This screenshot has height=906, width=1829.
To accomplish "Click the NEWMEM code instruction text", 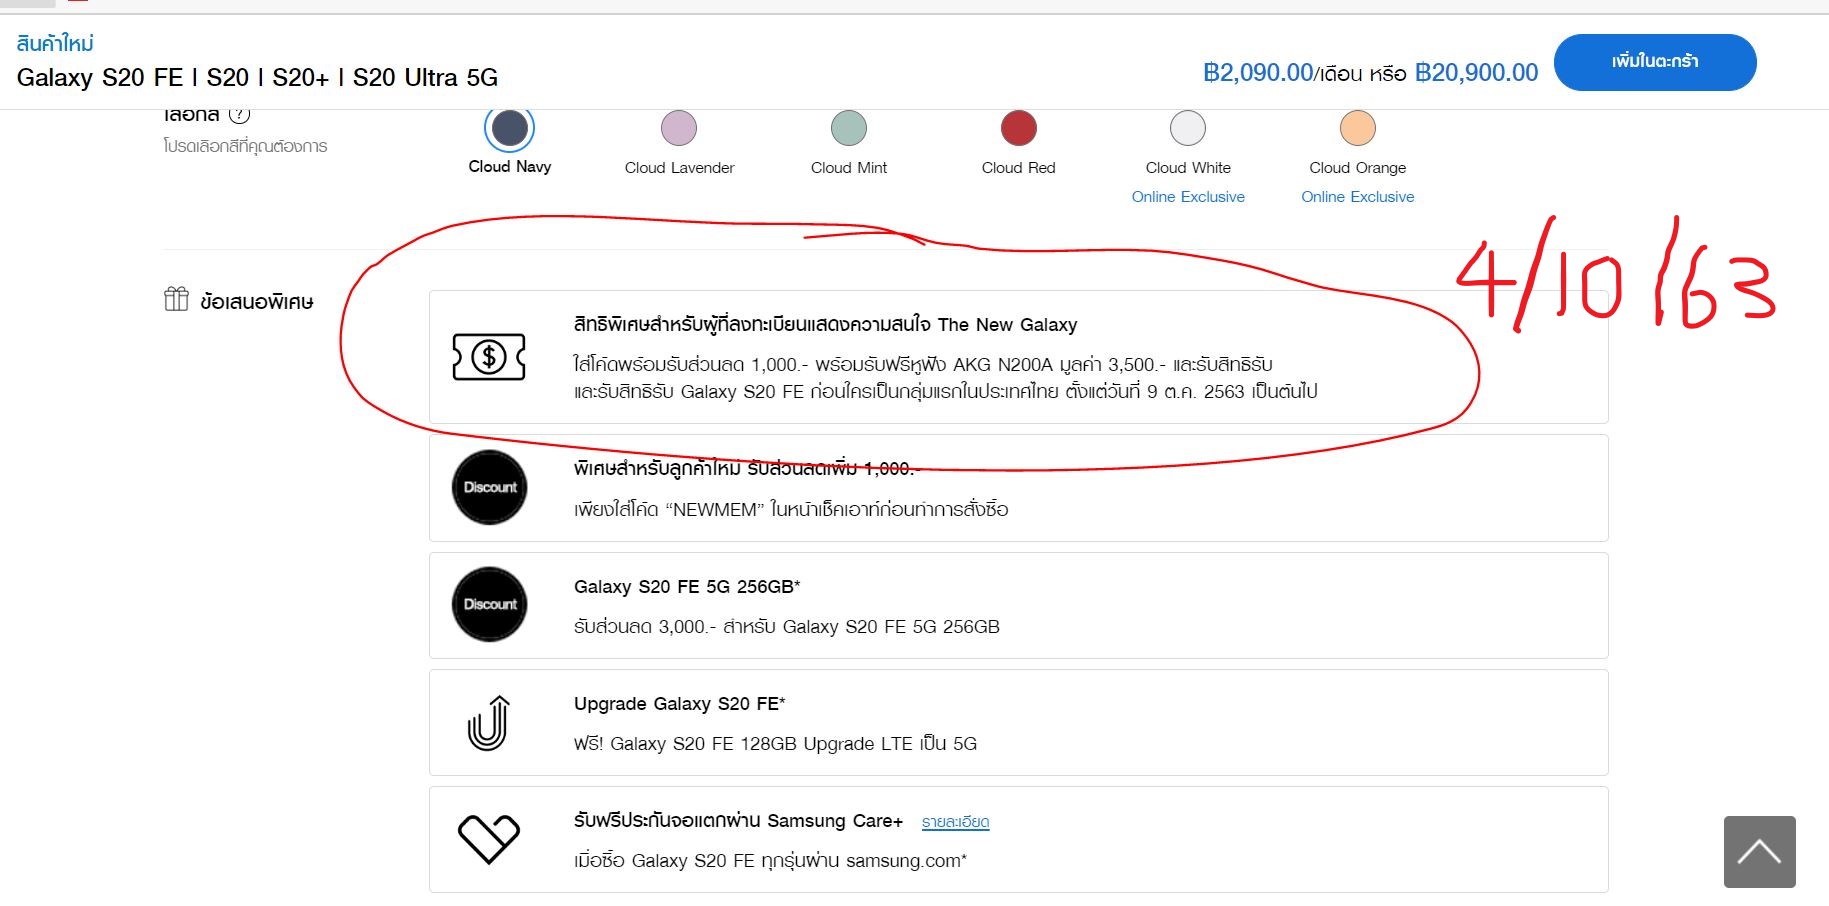I will click(x=791, y=510).
